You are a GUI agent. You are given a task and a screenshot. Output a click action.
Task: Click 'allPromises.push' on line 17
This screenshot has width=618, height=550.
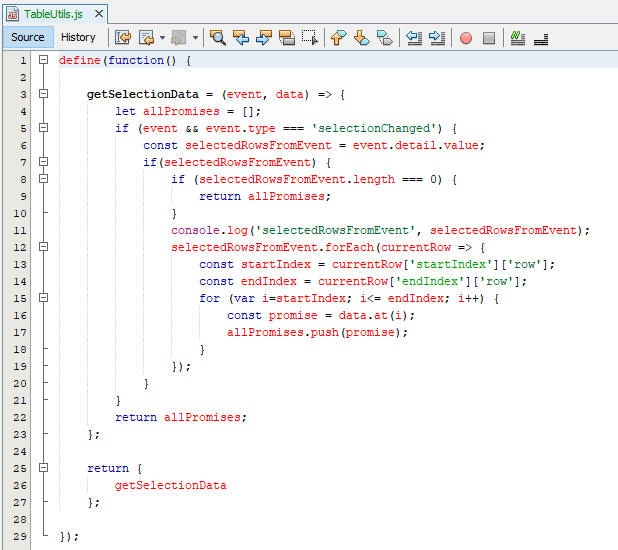point(283,332)
